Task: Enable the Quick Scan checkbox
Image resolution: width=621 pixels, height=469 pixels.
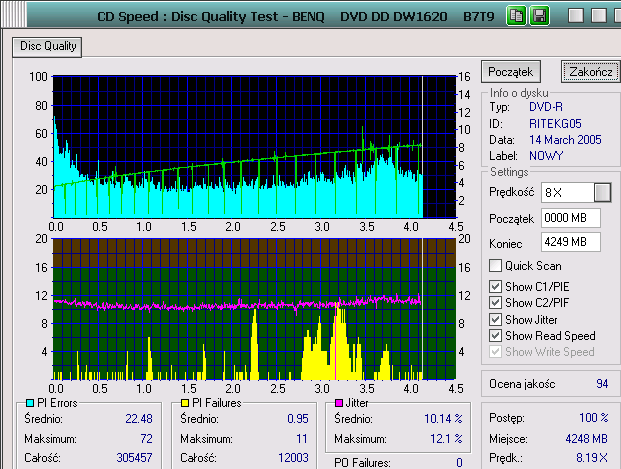Action: 495,265
